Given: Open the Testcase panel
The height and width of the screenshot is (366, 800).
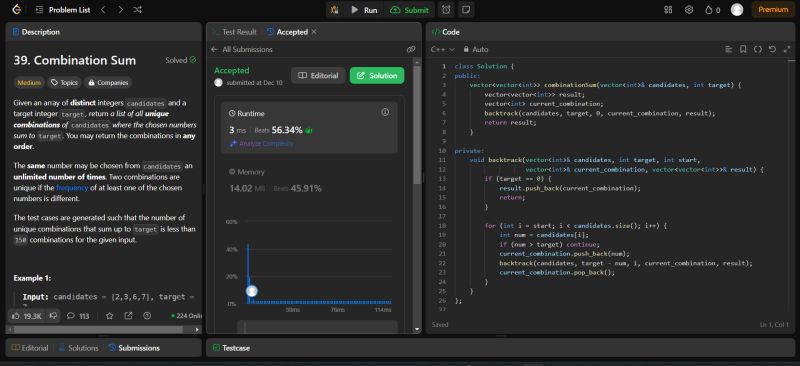Looking at the screenshot, I should tap(231, 348).
